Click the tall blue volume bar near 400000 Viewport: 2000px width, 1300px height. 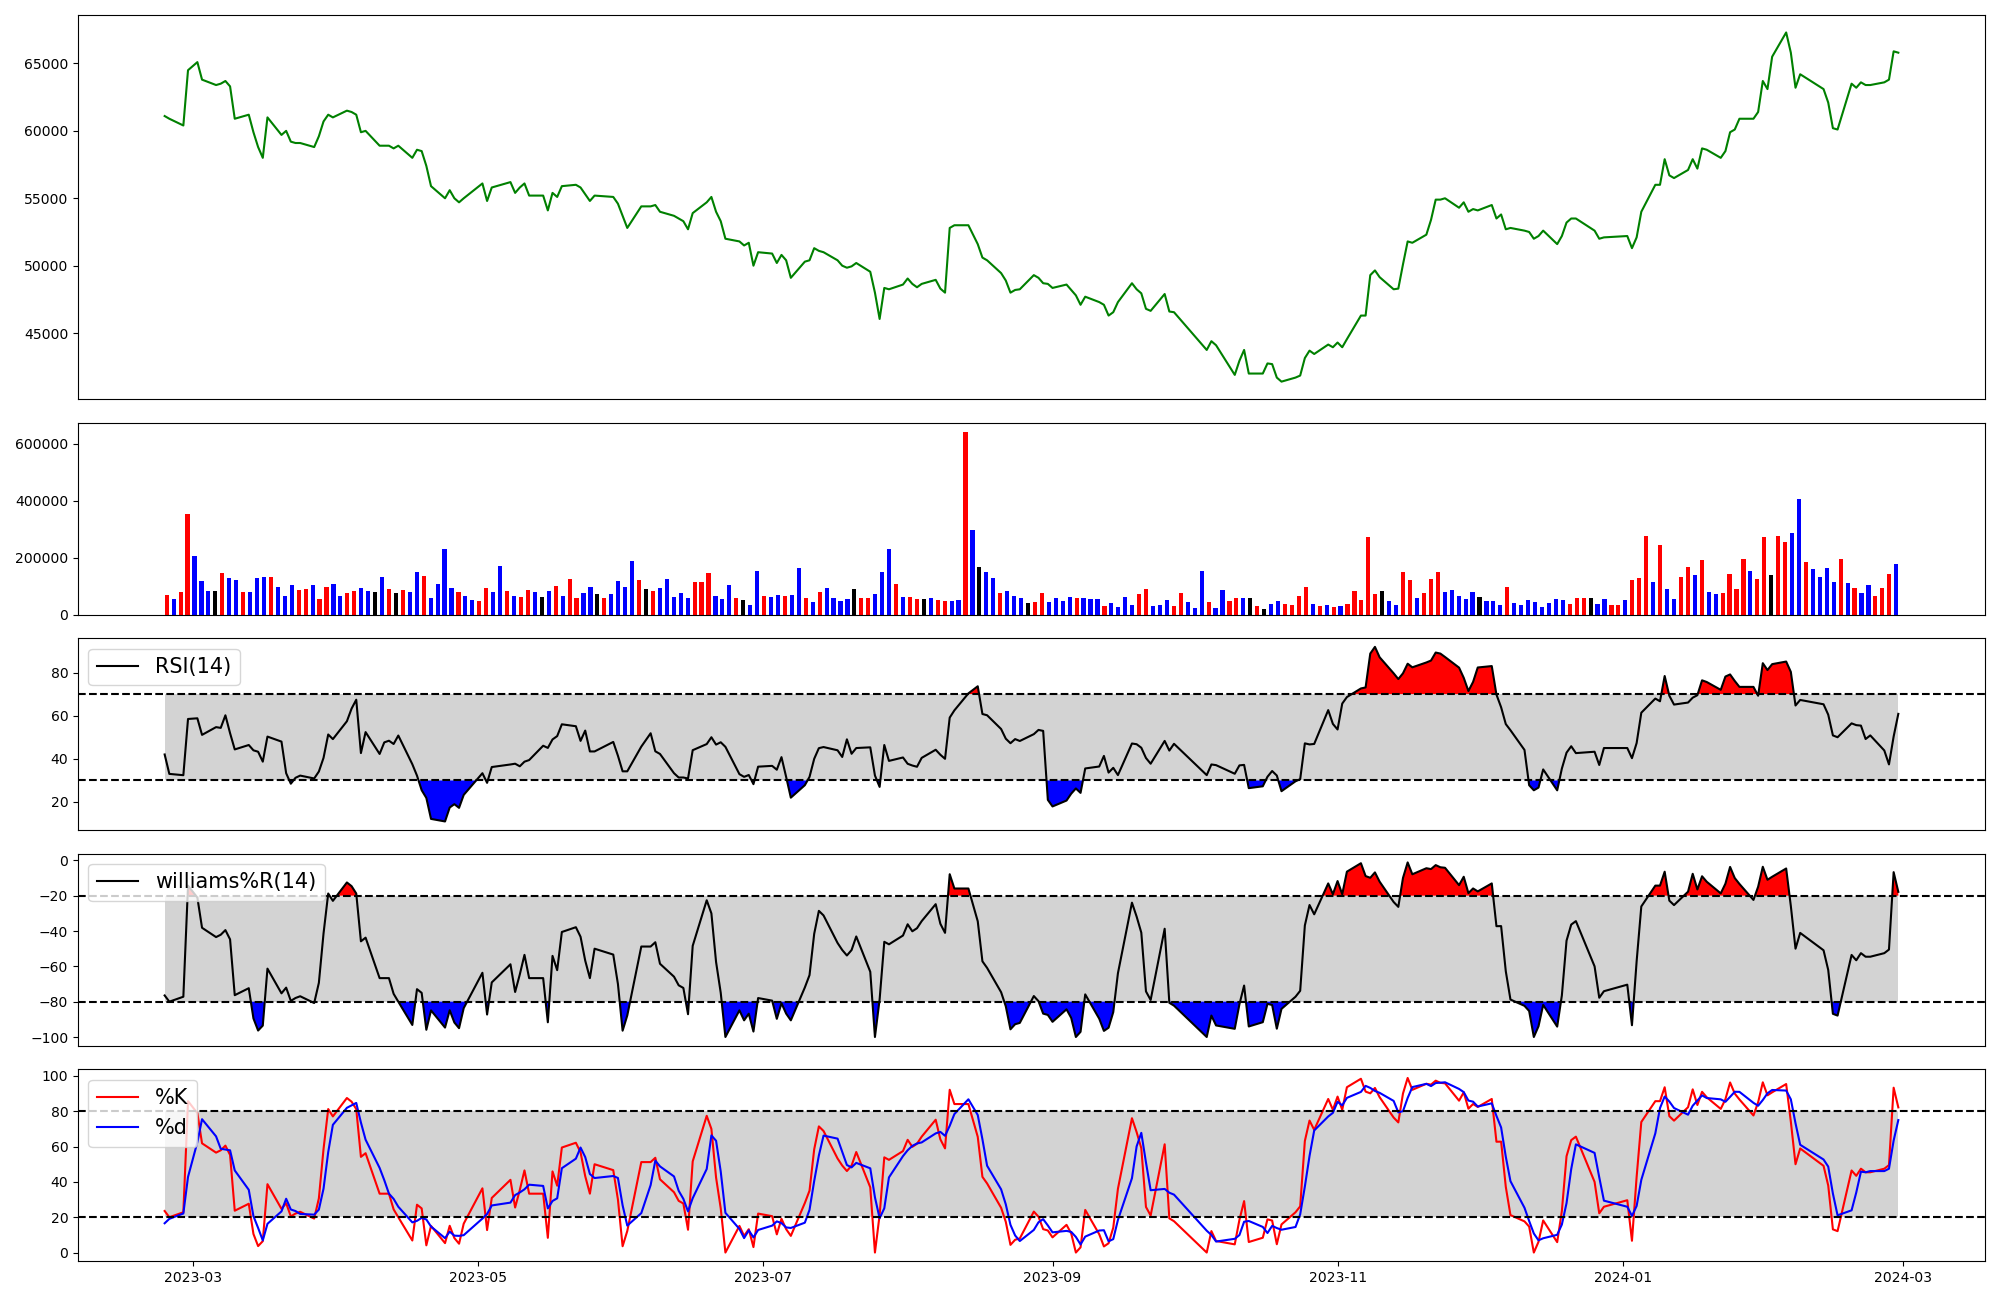tap(1799, 556)
